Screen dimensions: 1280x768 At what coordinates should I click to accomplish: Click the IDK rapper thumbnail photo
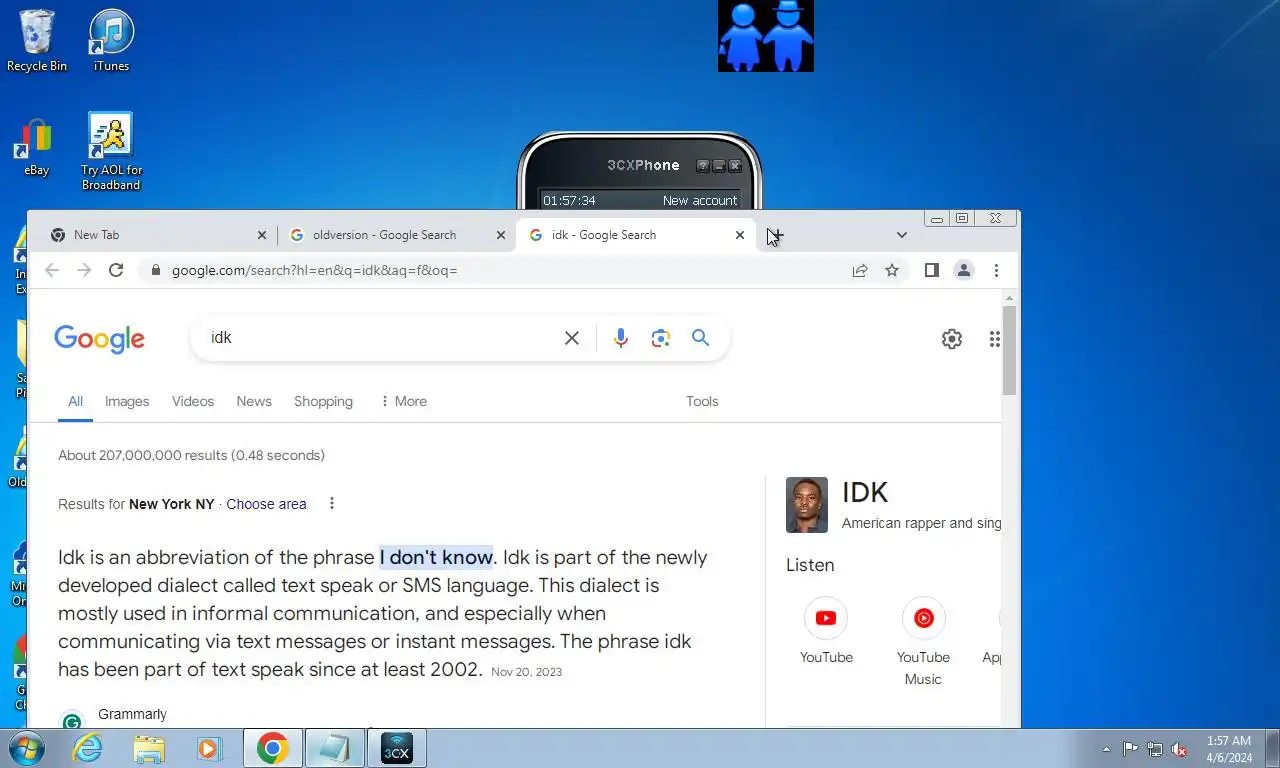807,505
